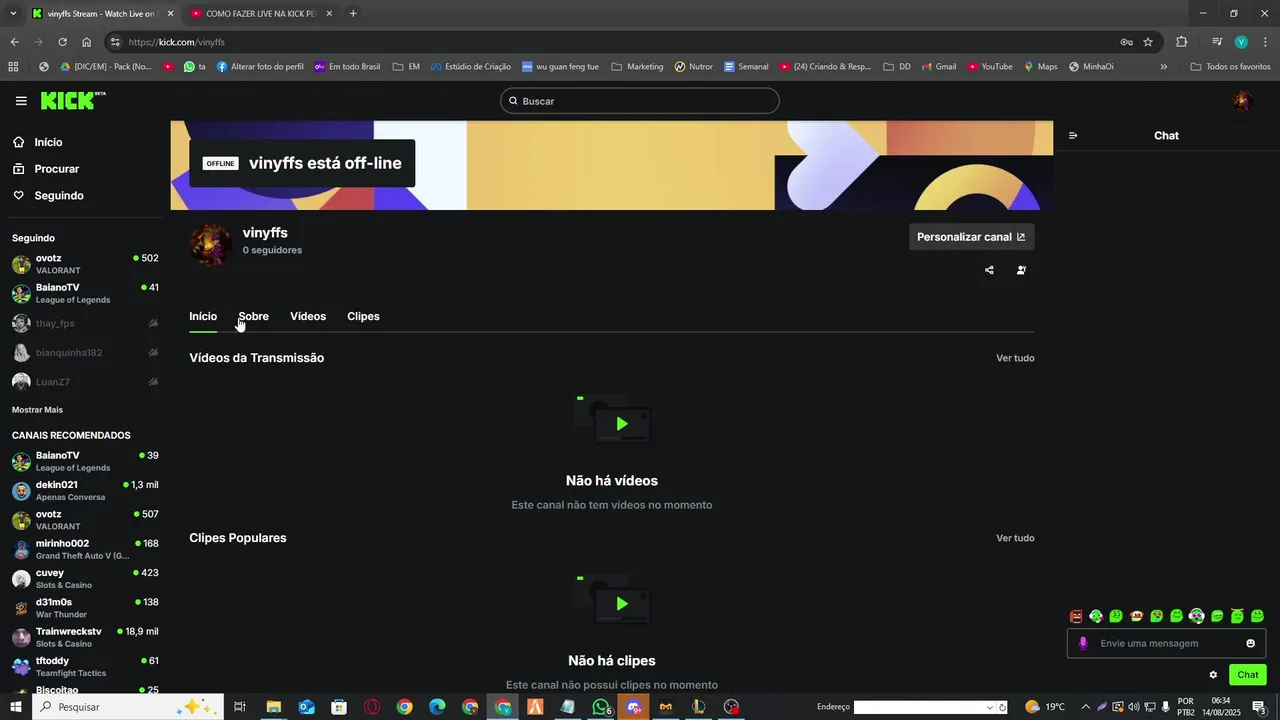Expand Mostrar Mais in following list

pyautogui.click(x=37, y=410)
